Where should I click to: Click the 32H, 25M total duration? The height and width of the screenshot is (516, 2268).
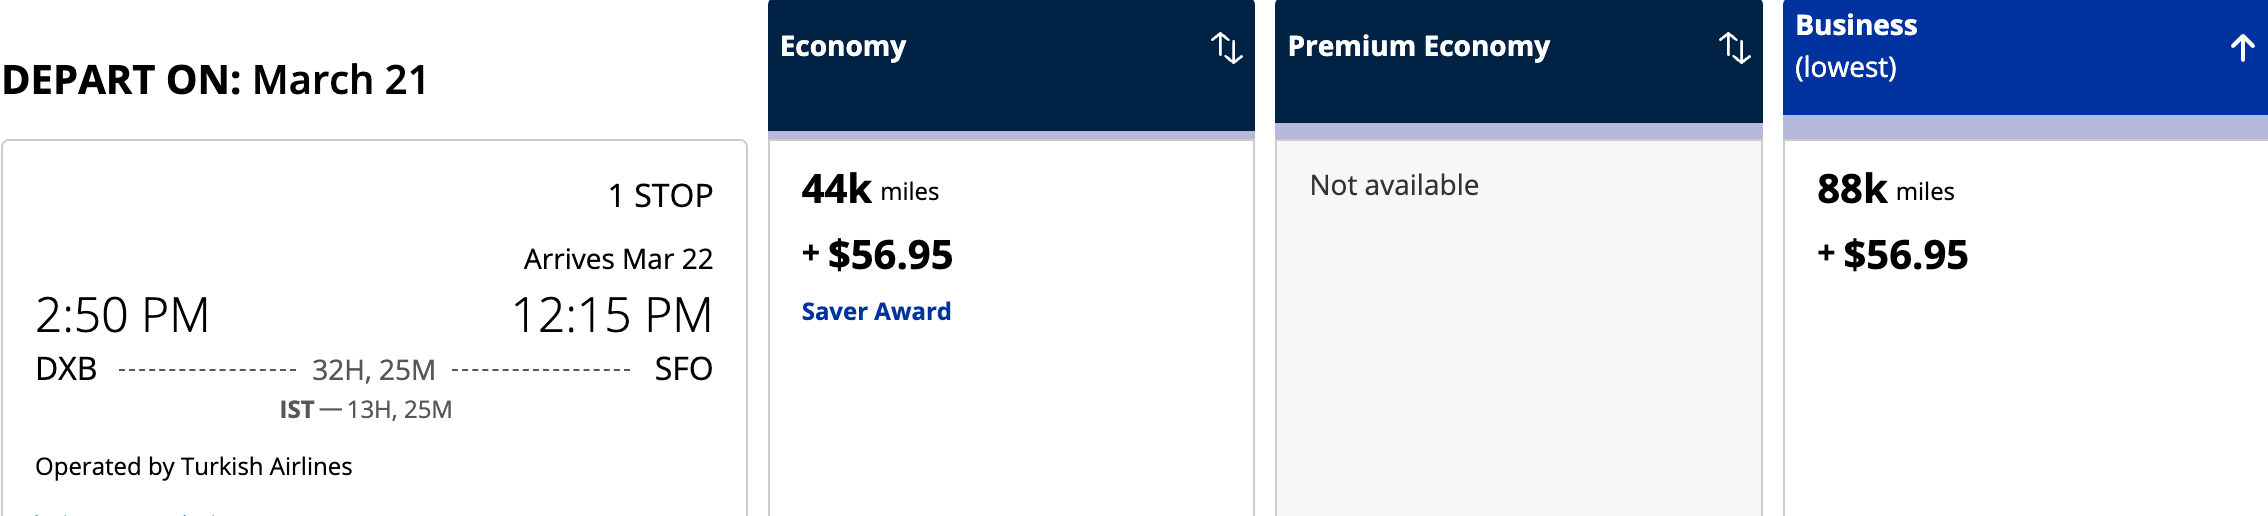click(x=373, y=371)
